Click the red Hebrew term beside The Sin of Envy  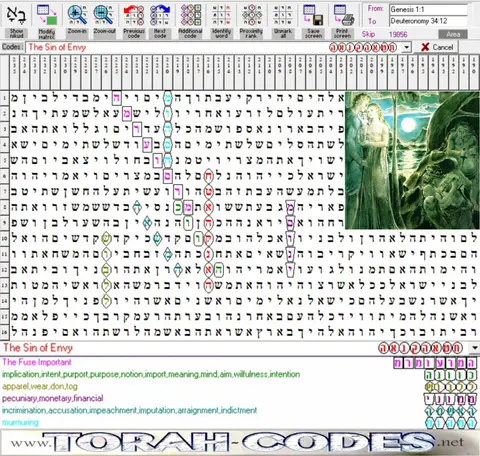pos(420,348)
